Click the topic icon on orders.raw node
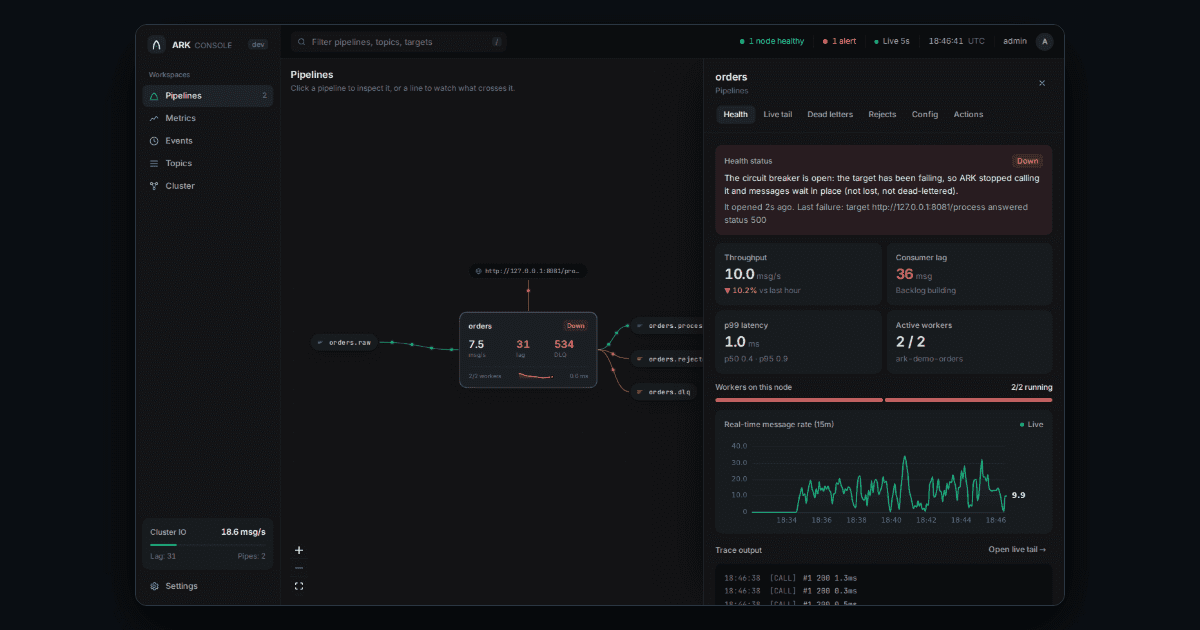 320,342
